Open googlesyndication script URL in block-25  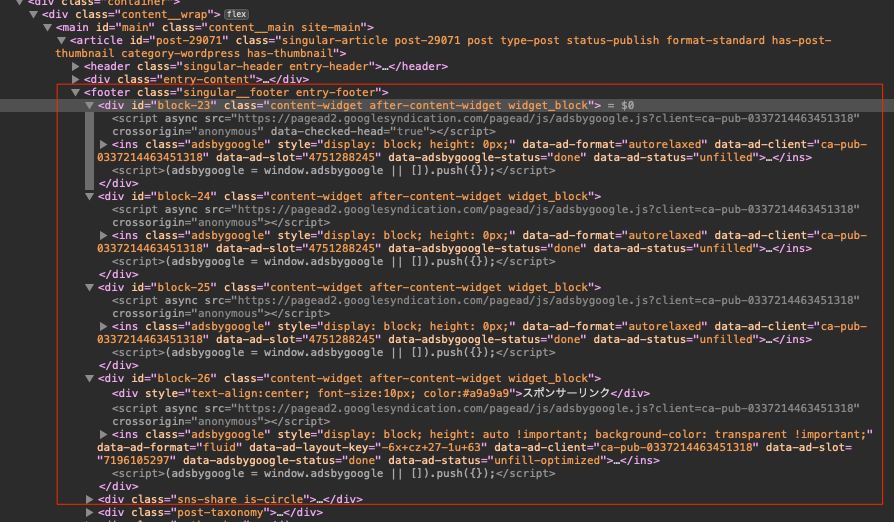coord(548,300)
